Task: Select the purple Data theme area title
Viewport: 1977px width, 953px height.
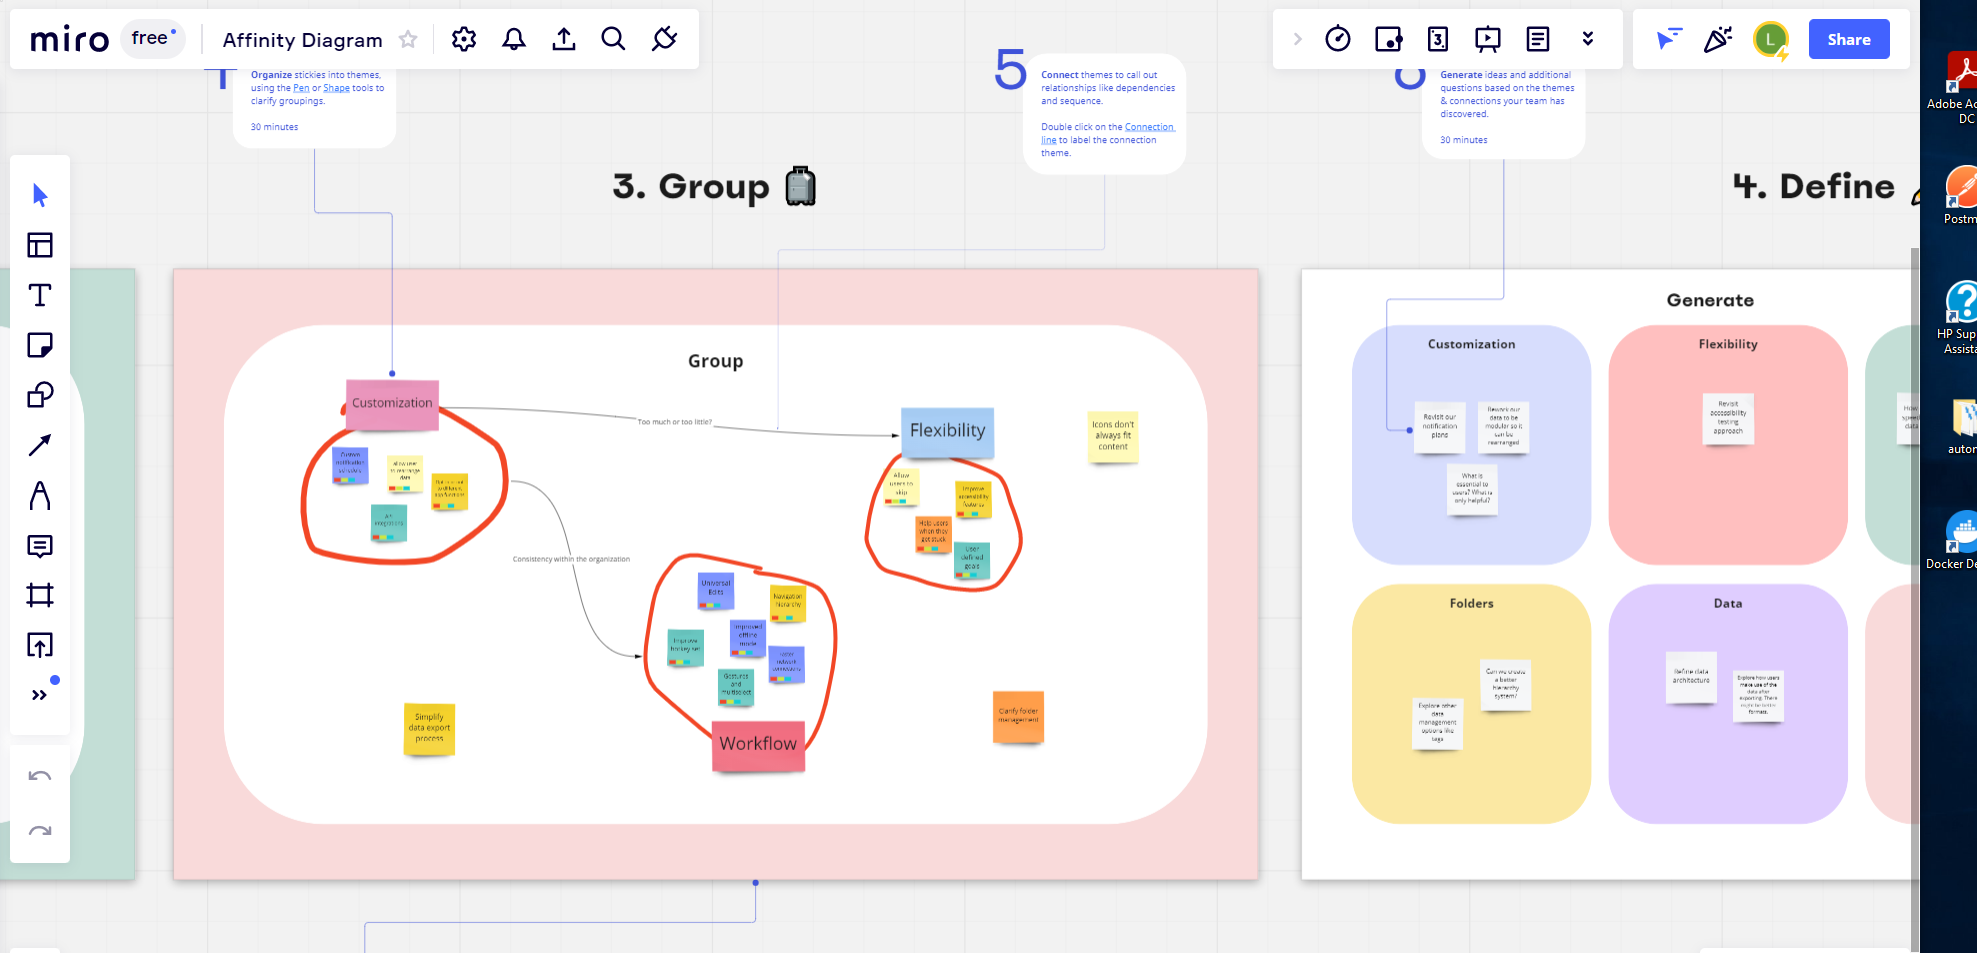Action: tap(1728, 604)
